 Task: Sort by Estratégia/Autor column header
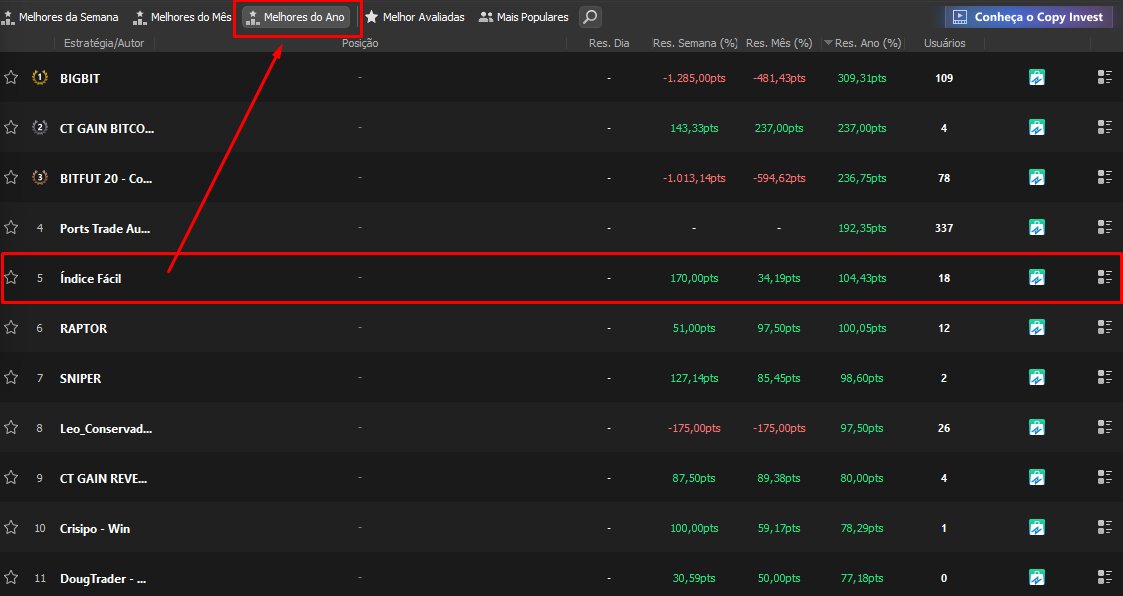pyautogui.click(x=104, y=43)
